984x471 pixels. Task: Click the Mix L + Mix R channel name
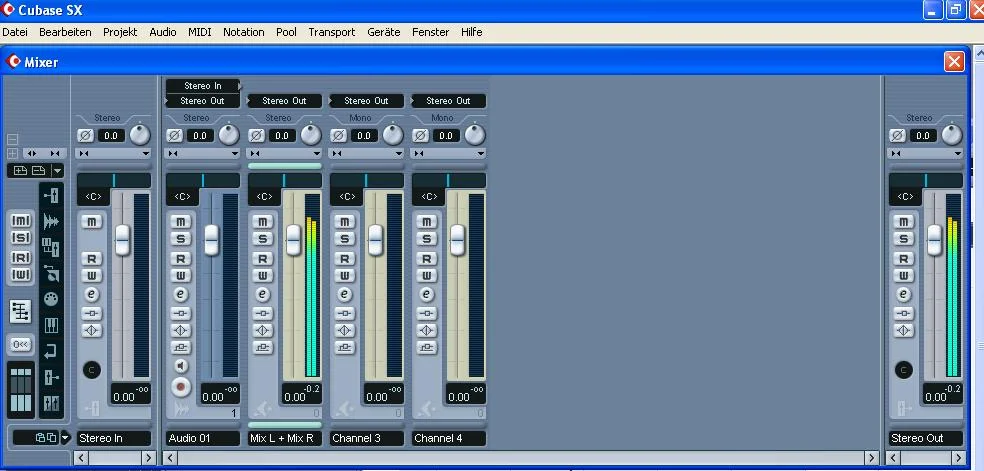pos(285,438)
